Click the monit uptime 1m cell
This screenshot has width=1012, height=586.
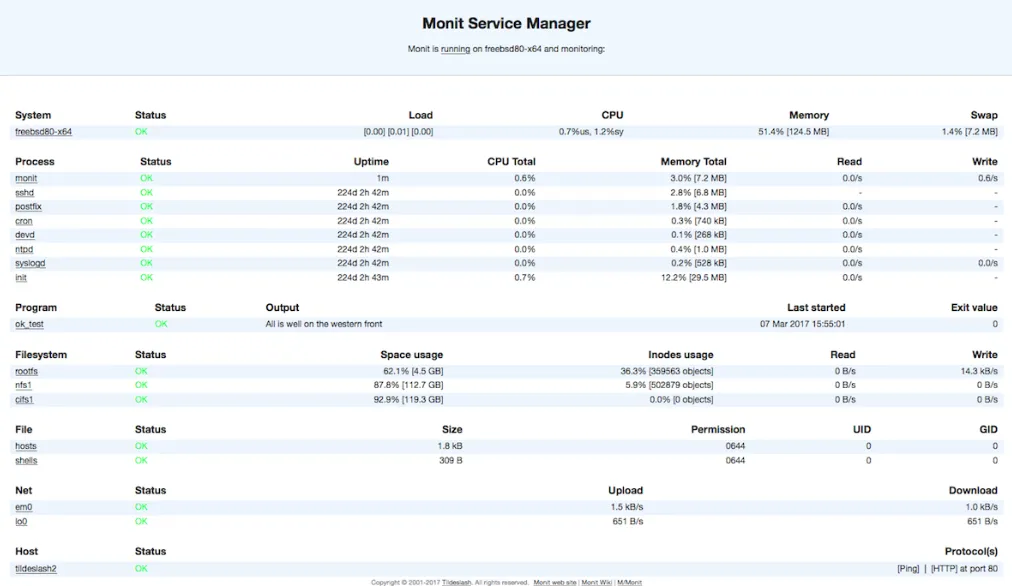[x=383, y=178]
